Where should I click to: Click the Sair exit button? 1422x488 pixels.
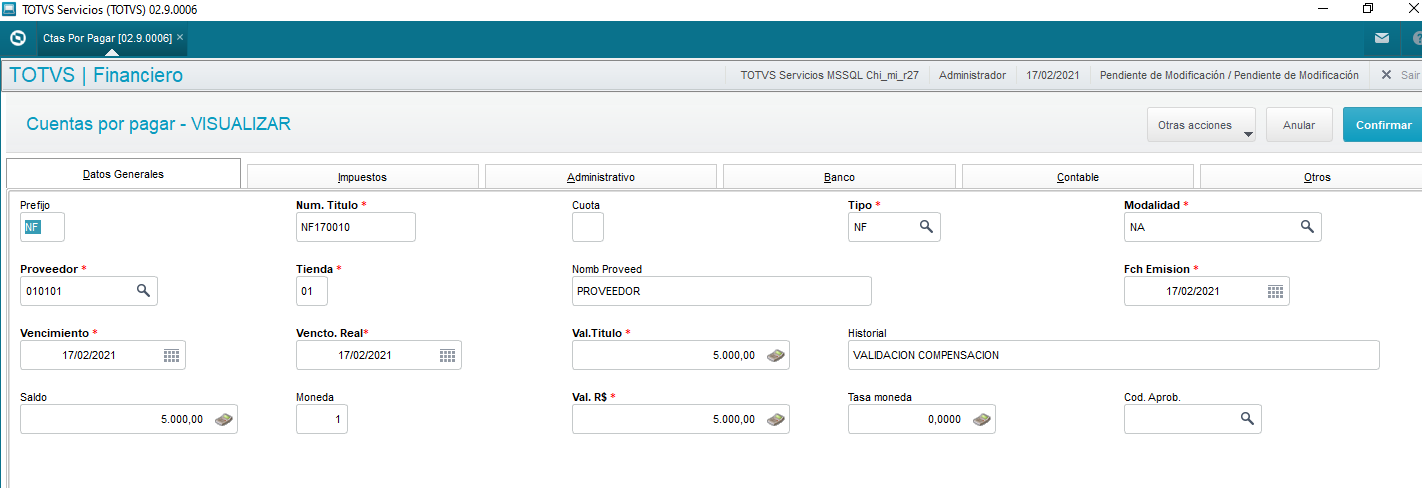pos(1401,75)
